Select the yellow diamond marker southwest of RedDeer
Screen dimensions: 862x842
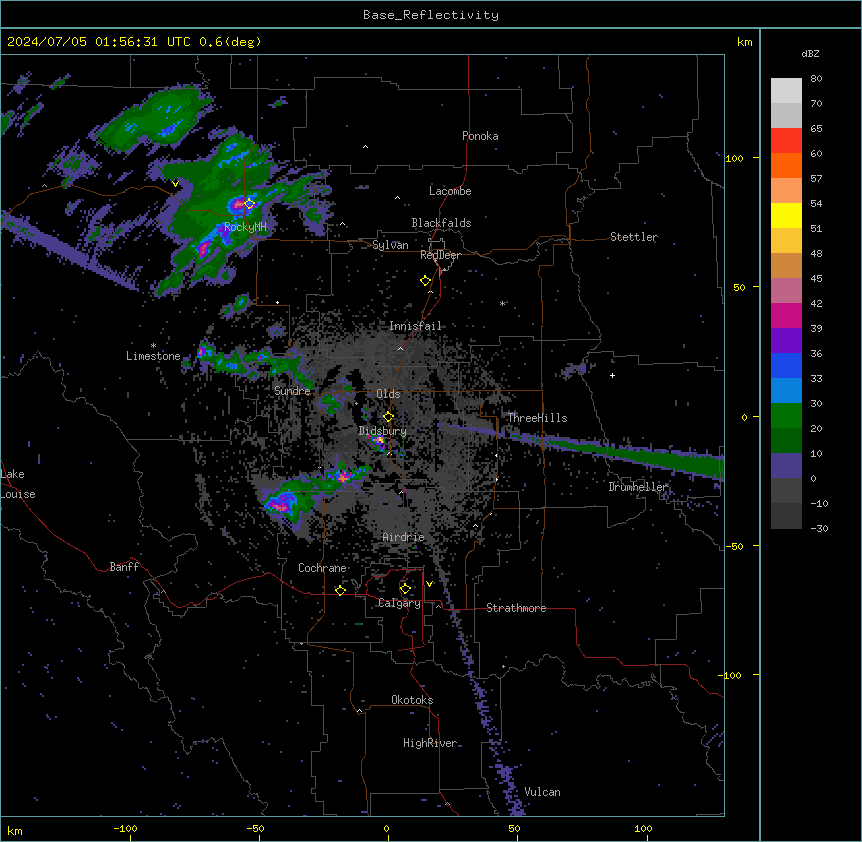coord(426,281)
